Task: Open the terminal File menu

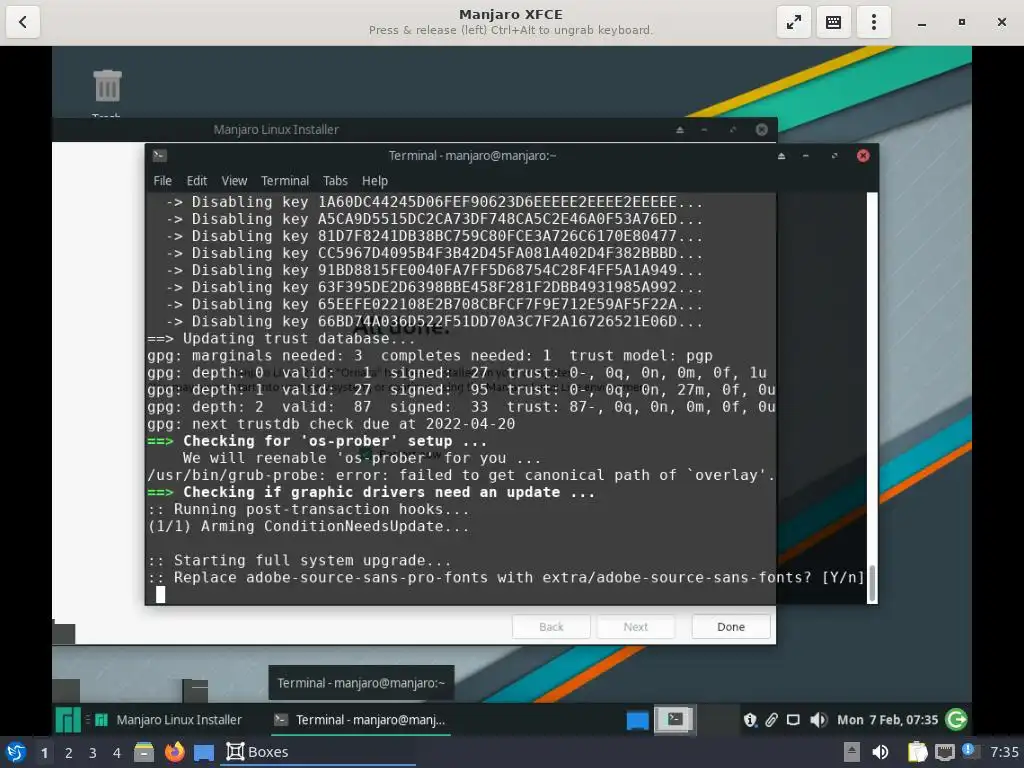Action: click(x=163, y=181)
